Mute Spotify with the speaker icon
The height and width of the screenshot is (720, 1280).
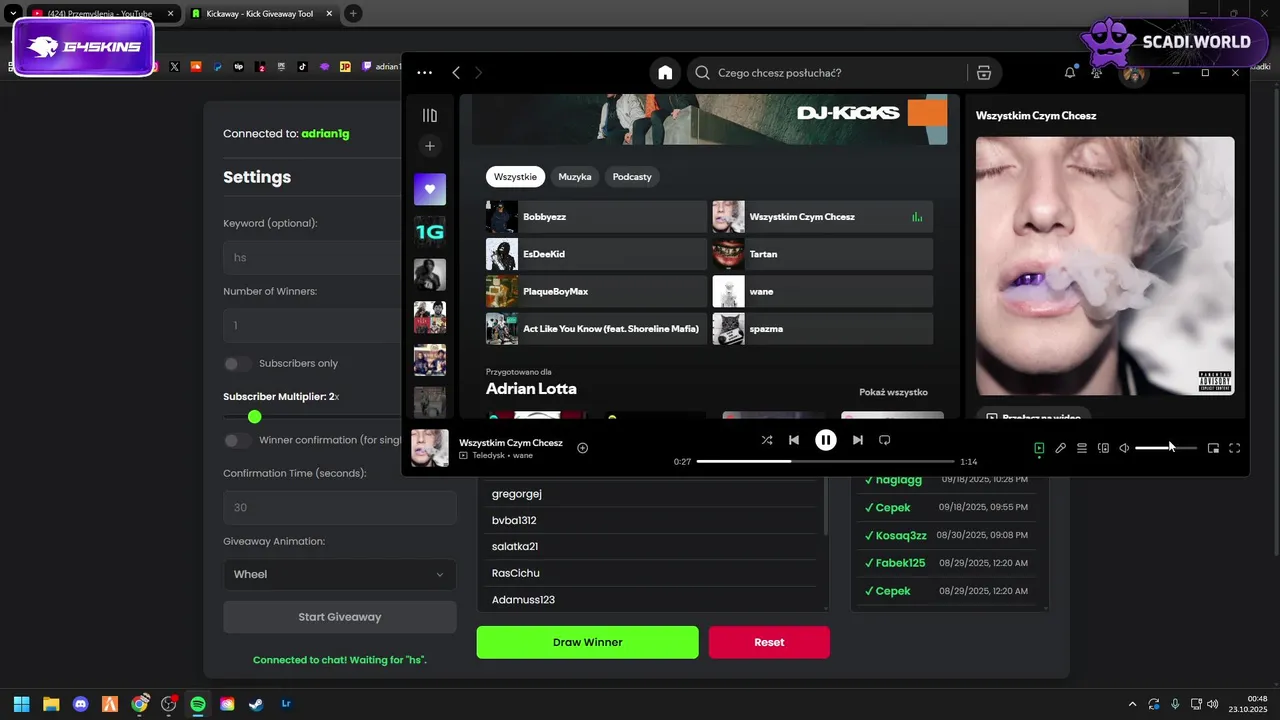tap(1124, 448)
